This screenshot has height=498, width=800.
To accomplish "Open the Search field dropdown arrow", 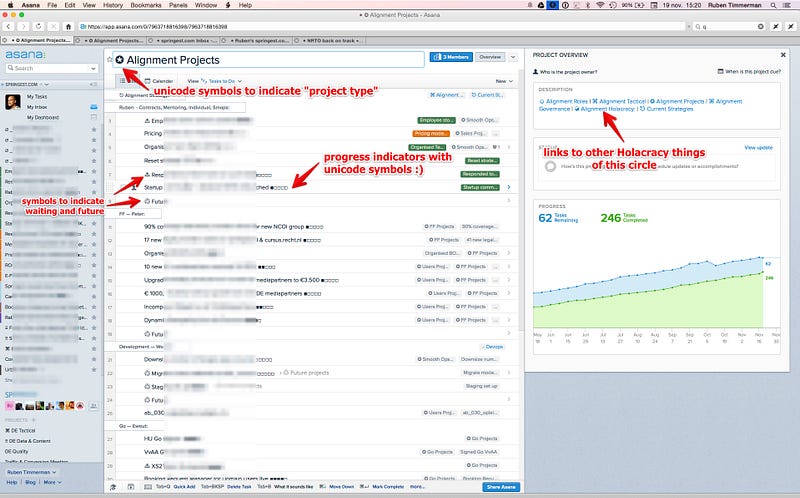I will click(93, 68).
